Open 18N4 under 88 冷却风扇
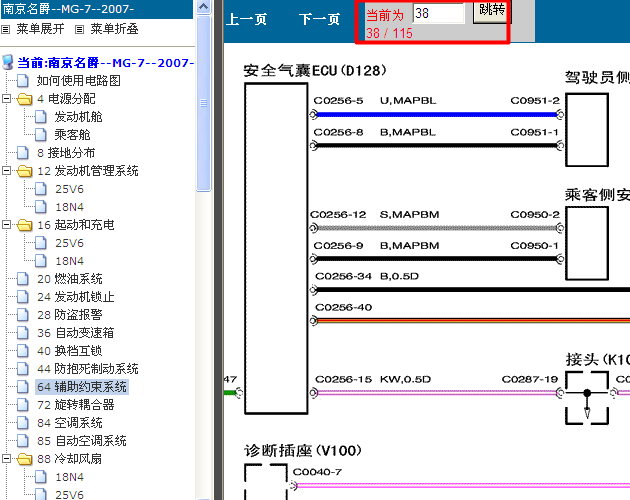 (69, 477)
